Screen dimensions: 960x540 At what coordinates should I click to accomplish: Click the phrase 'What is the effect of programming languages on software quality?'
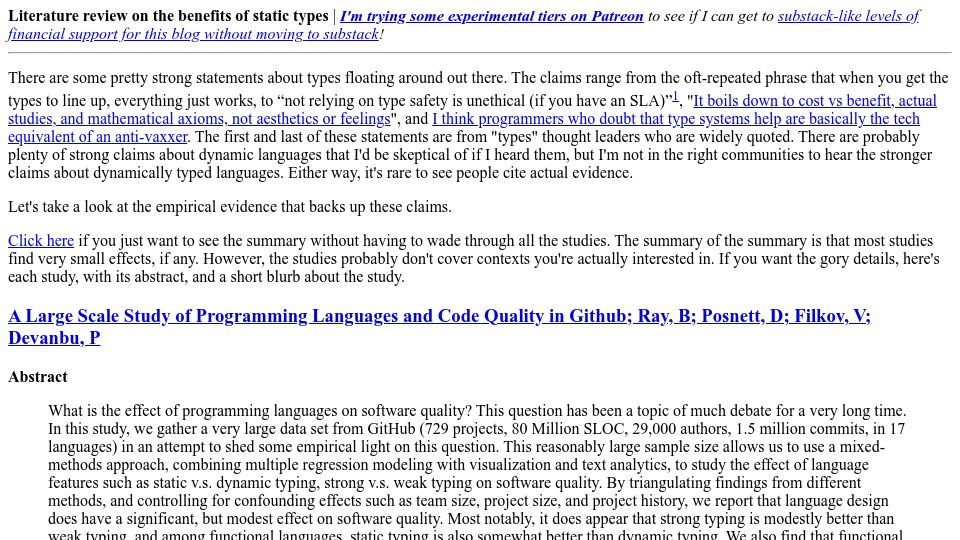pos(260,411)
